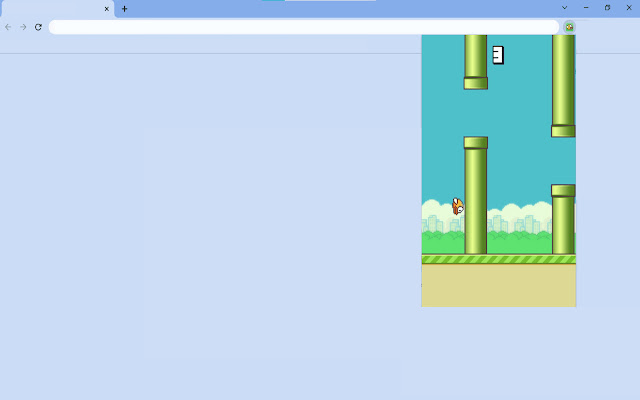Screen dimensions: 640x400
Task: Focus the browser address bar
Action: point(304,27)
